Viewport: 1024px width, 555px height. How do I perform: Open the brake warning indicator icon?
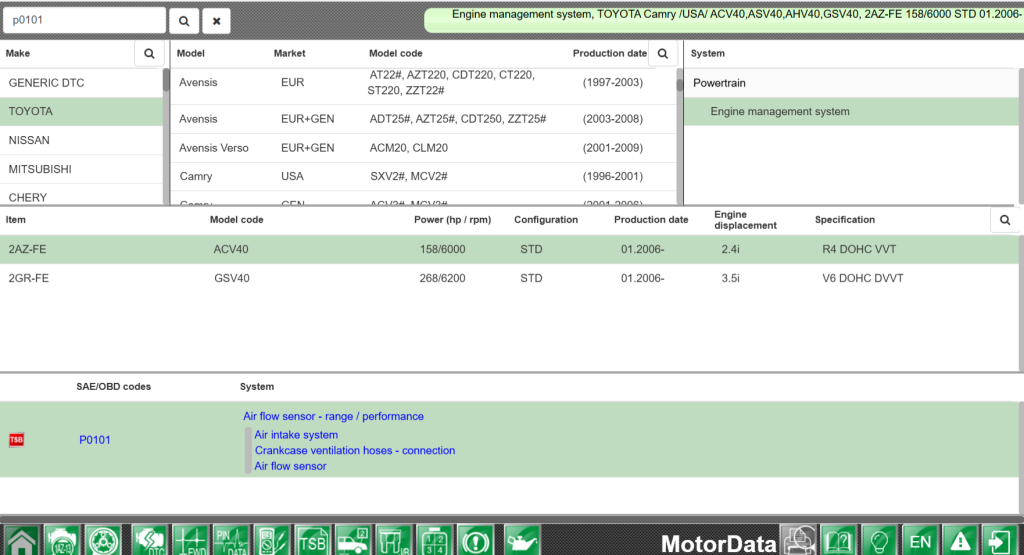(x=475, y=541)
